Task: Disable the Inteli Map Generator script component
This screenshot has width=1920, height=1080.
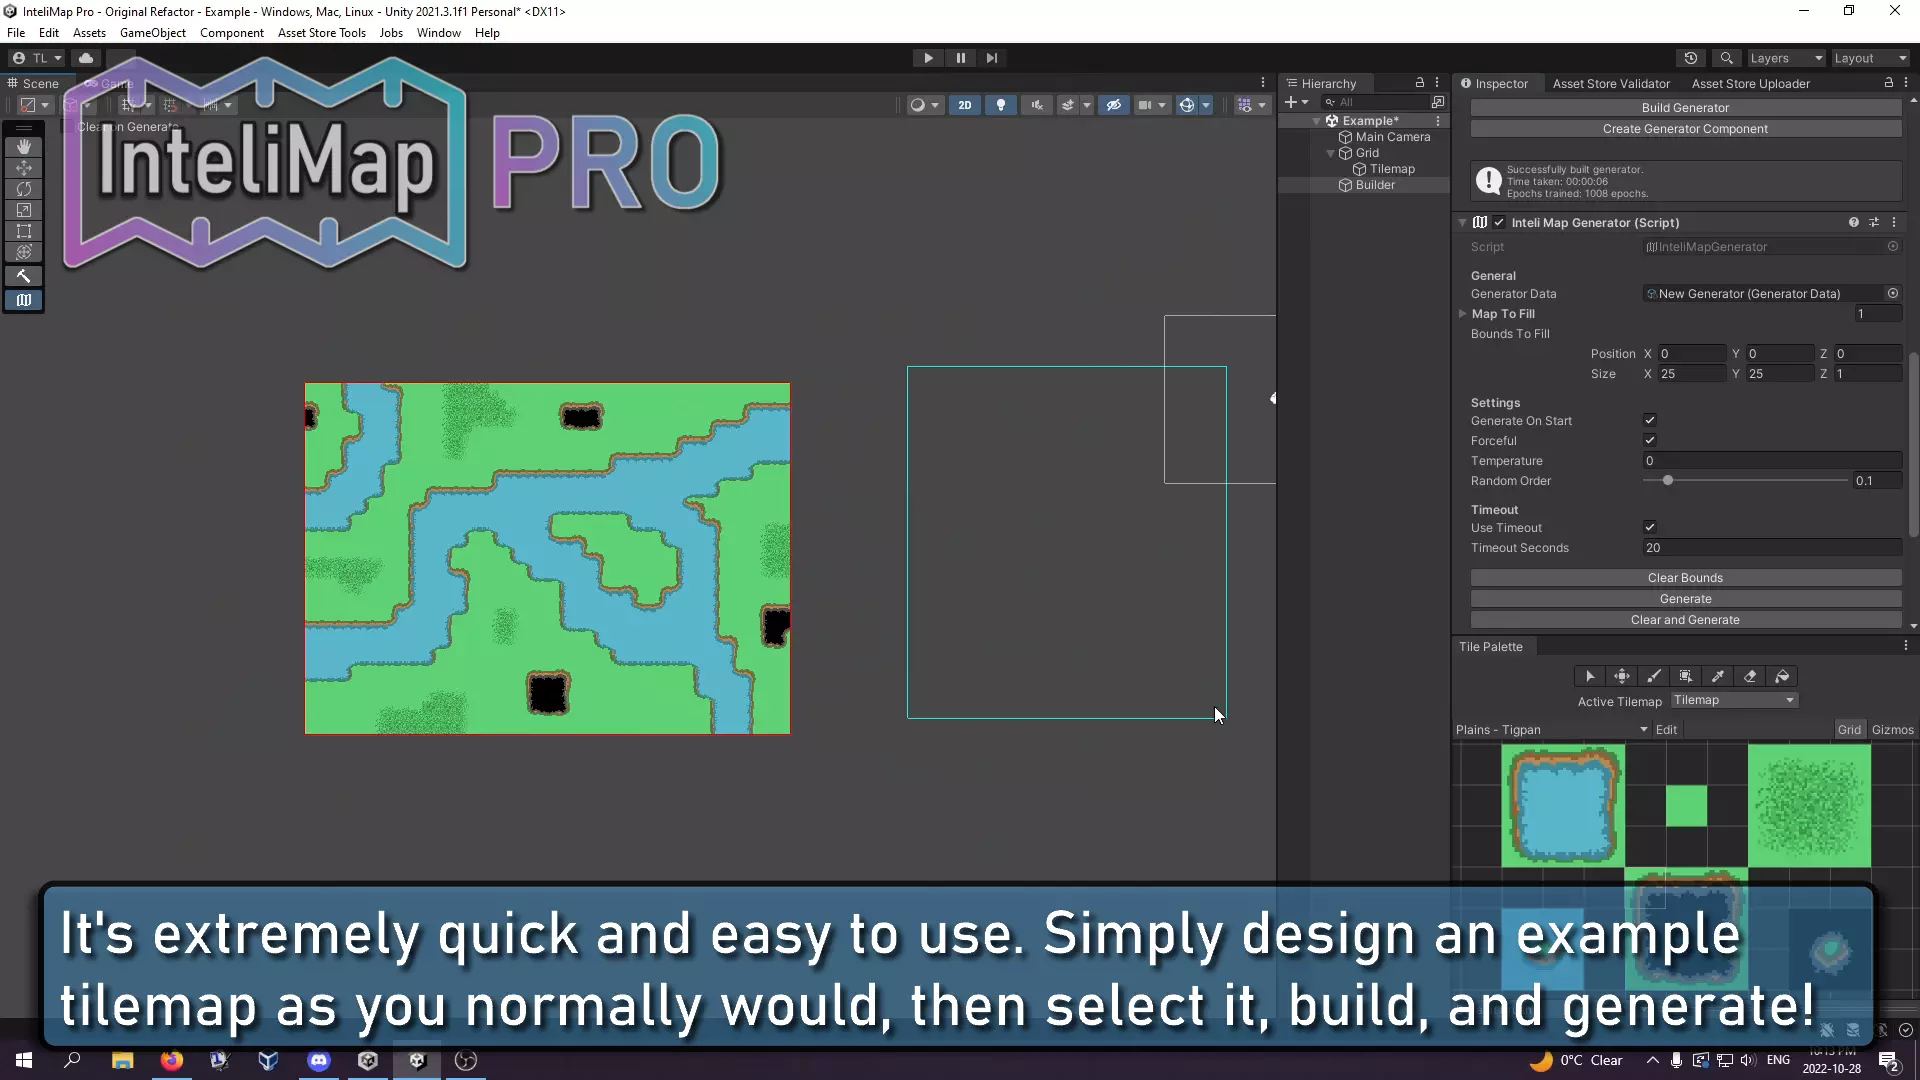Action: [1499, 223]
